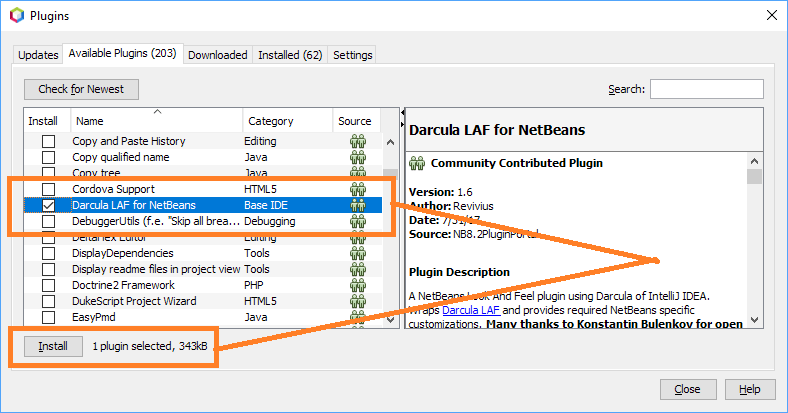The width and height of the screenshot is (788, 413).
Task: Click the source icon for DukeScript Project Wizard
Action: pos(358,301)
